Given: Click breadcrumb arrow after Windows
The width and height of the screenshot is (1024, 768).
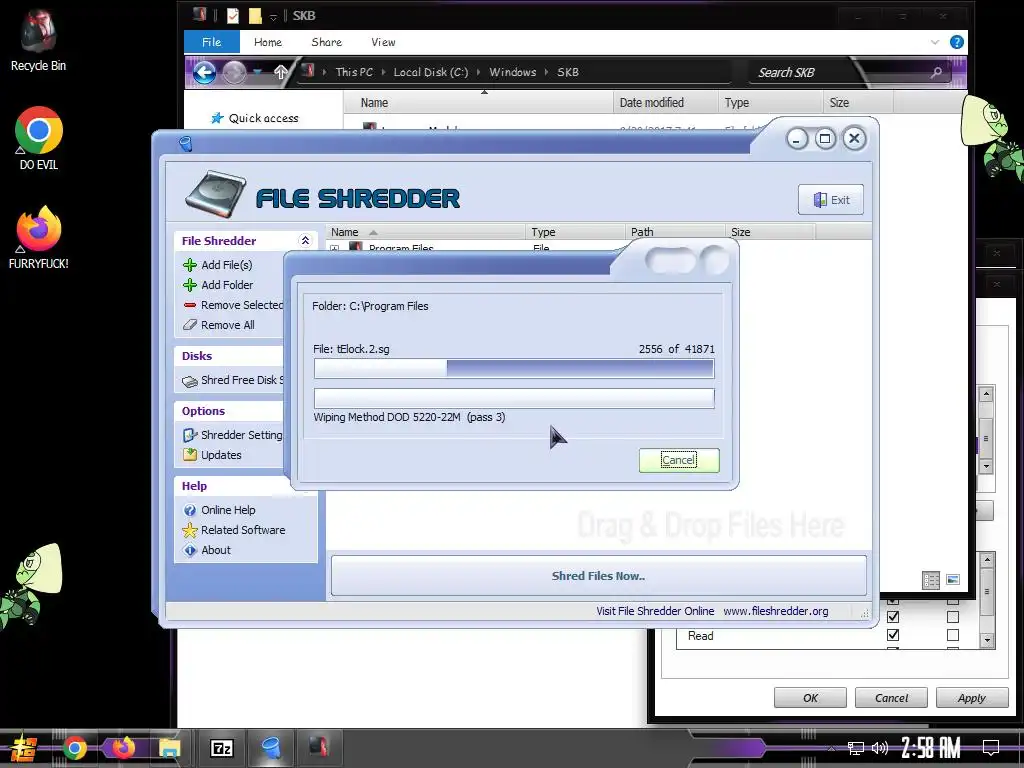Looking at the screenshot, I should pos(547,72).
